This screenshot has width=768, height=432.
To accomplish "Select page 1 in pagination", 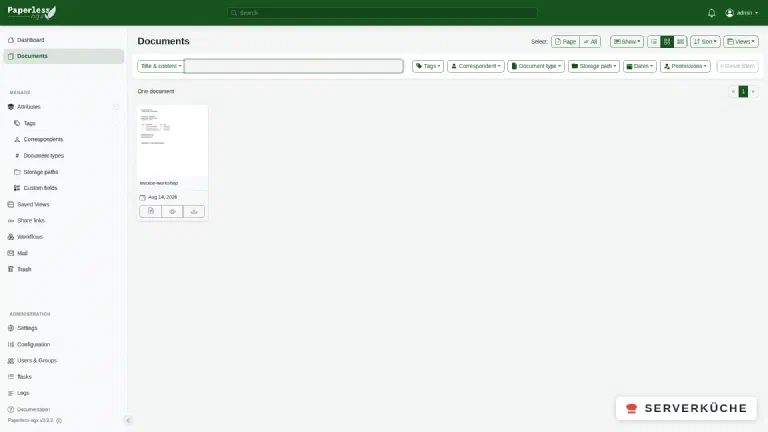I will click(743, 92).
